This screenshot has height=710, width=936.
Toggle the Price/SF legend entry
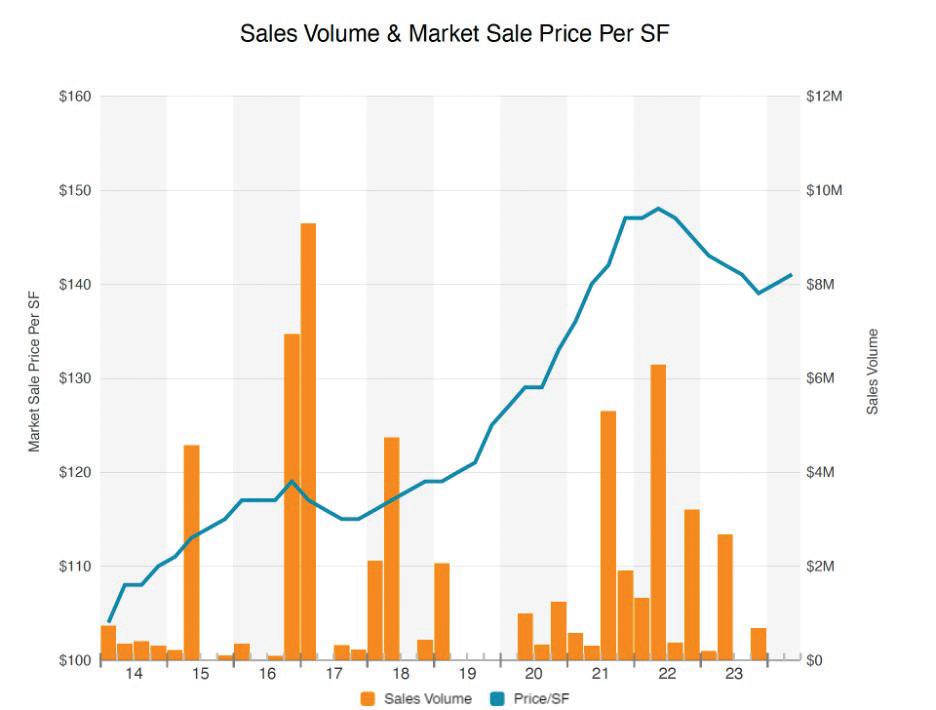(529, 699)
